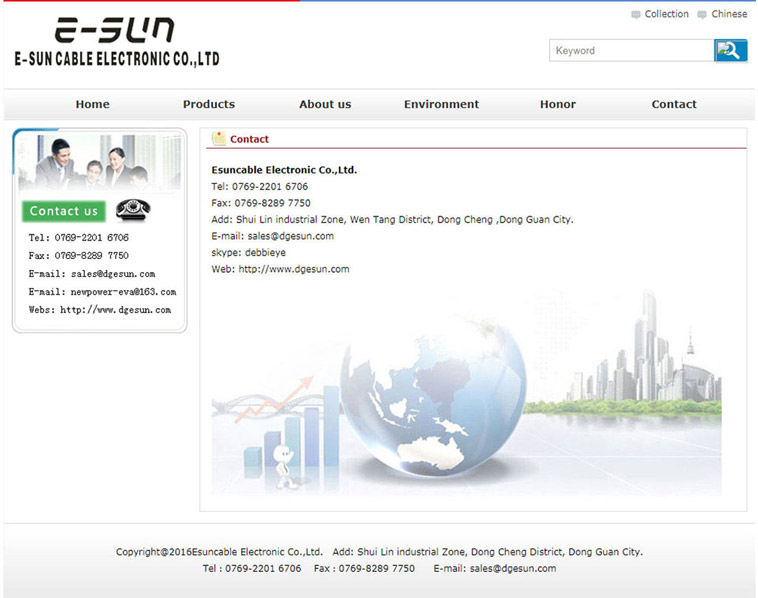The image size is (758, 598).
Task: Click the http://www.dgesun.com web address in content
Action: [294, 269]
